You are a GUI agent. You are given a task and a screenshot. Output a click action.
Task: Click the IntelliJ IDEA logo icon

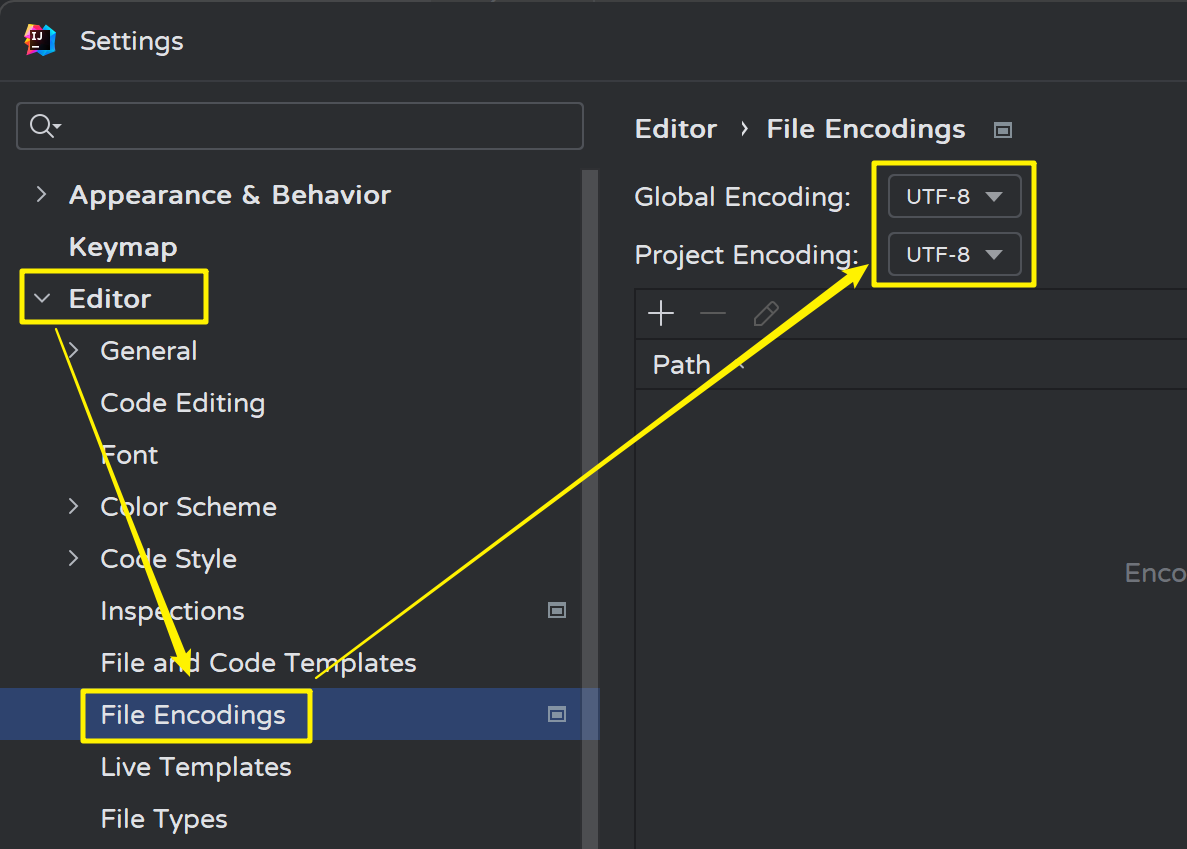tap(40, 40)
